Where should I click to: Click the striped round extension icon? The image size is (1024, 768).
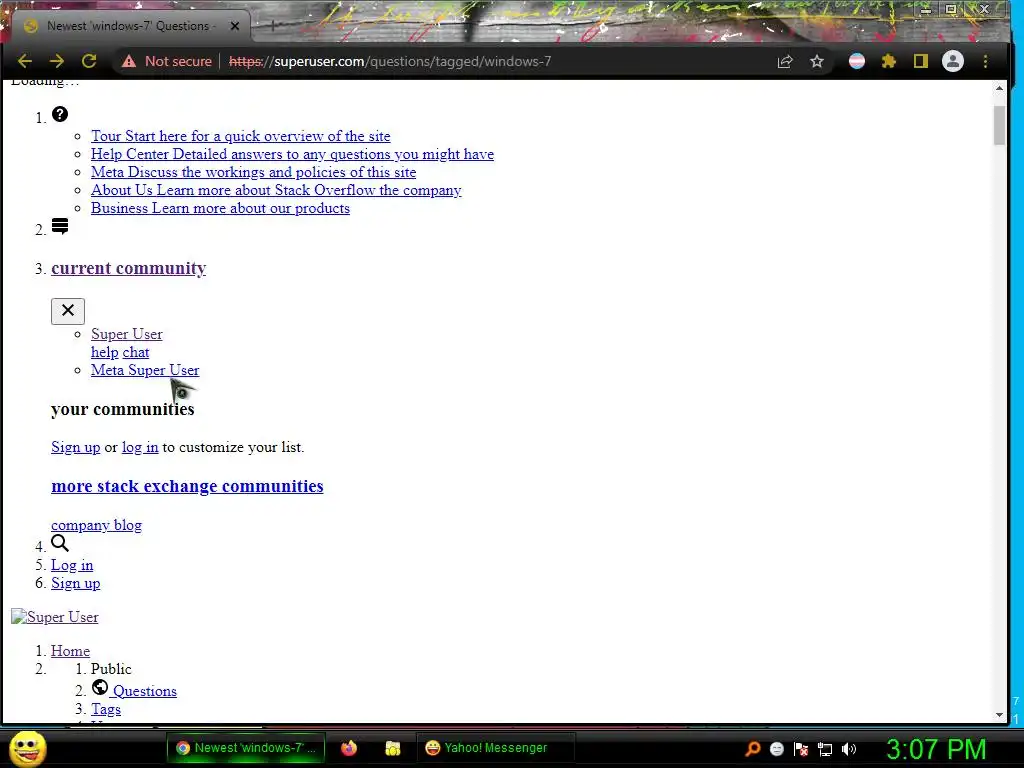[857, 61]
